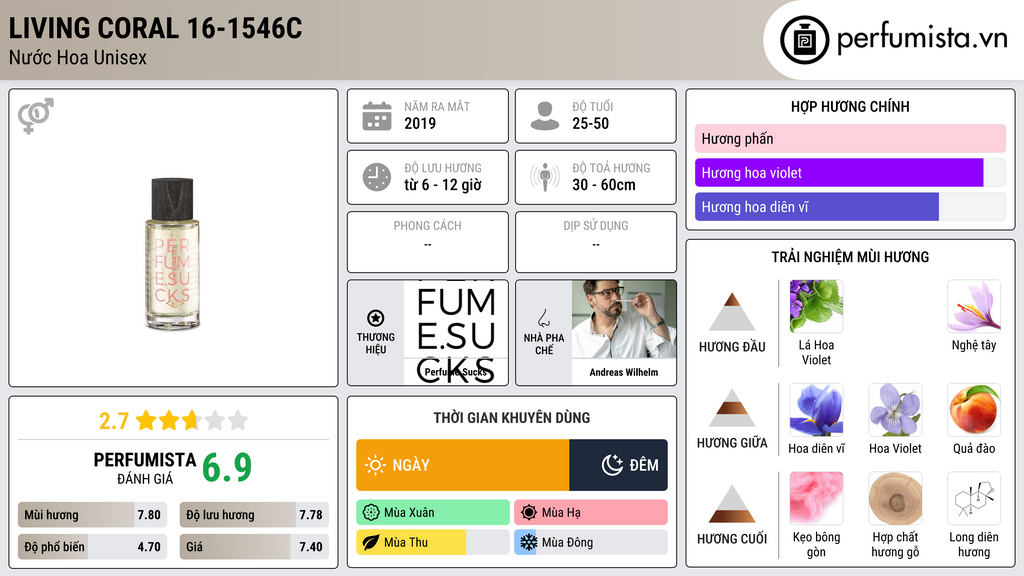Click the perfumista.vn site name

[922, 39]
